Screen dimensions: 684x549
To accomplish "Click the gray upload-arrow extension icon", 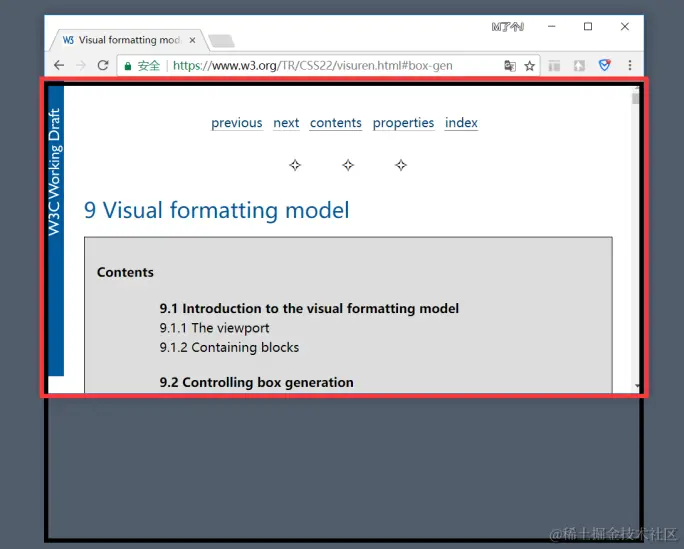I will 579,65.
